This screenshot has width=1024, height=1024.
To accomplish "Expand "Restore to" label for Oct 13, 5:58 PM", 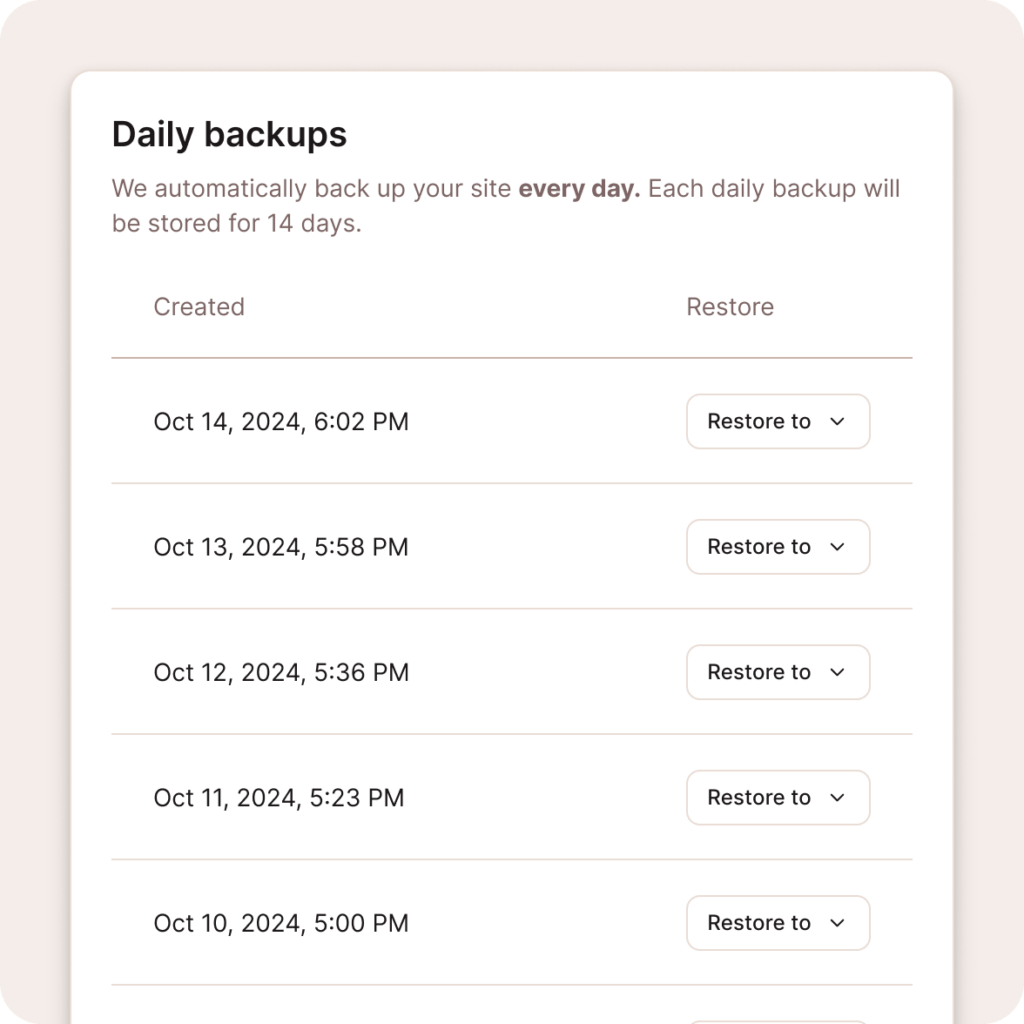I will point(759,547).
